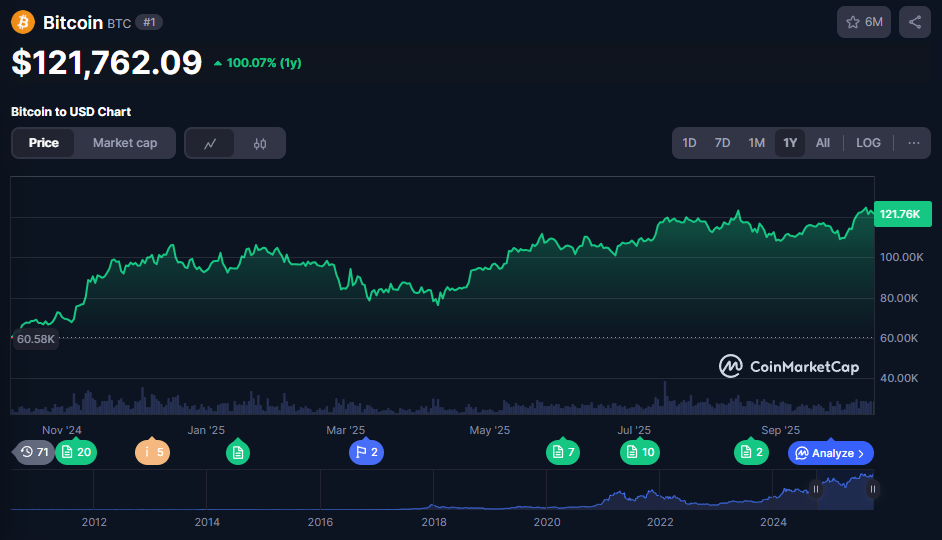The width and height of the screenshot is (942, 540).
Task: Set chart range to 1Y
Action: (x=790, y=143)
